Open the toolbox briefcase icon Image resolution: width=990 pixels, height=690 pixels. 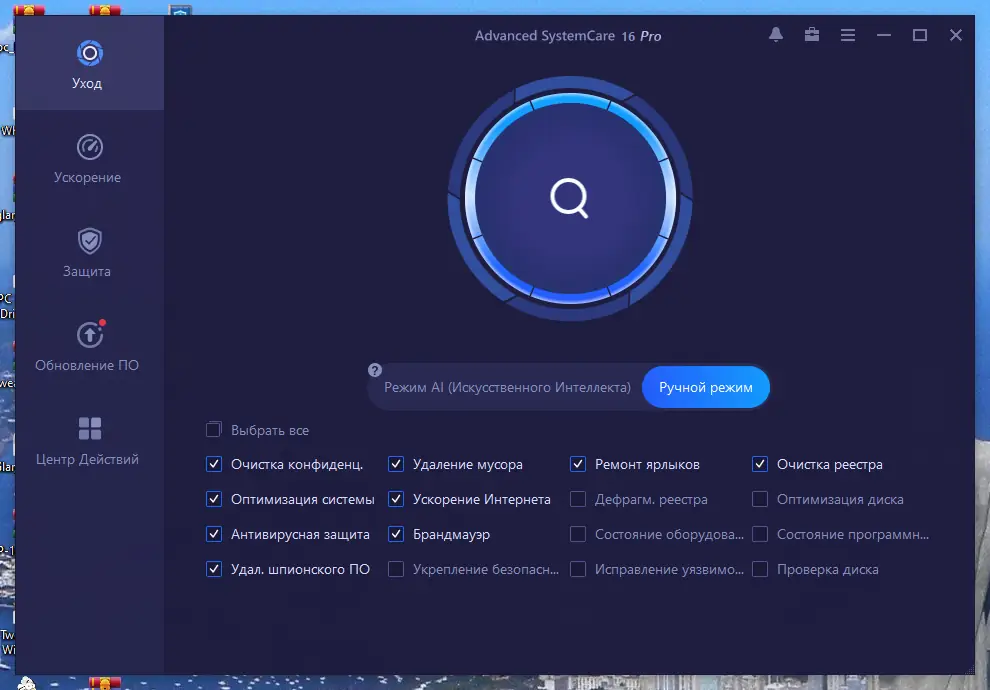pos(812,34)
